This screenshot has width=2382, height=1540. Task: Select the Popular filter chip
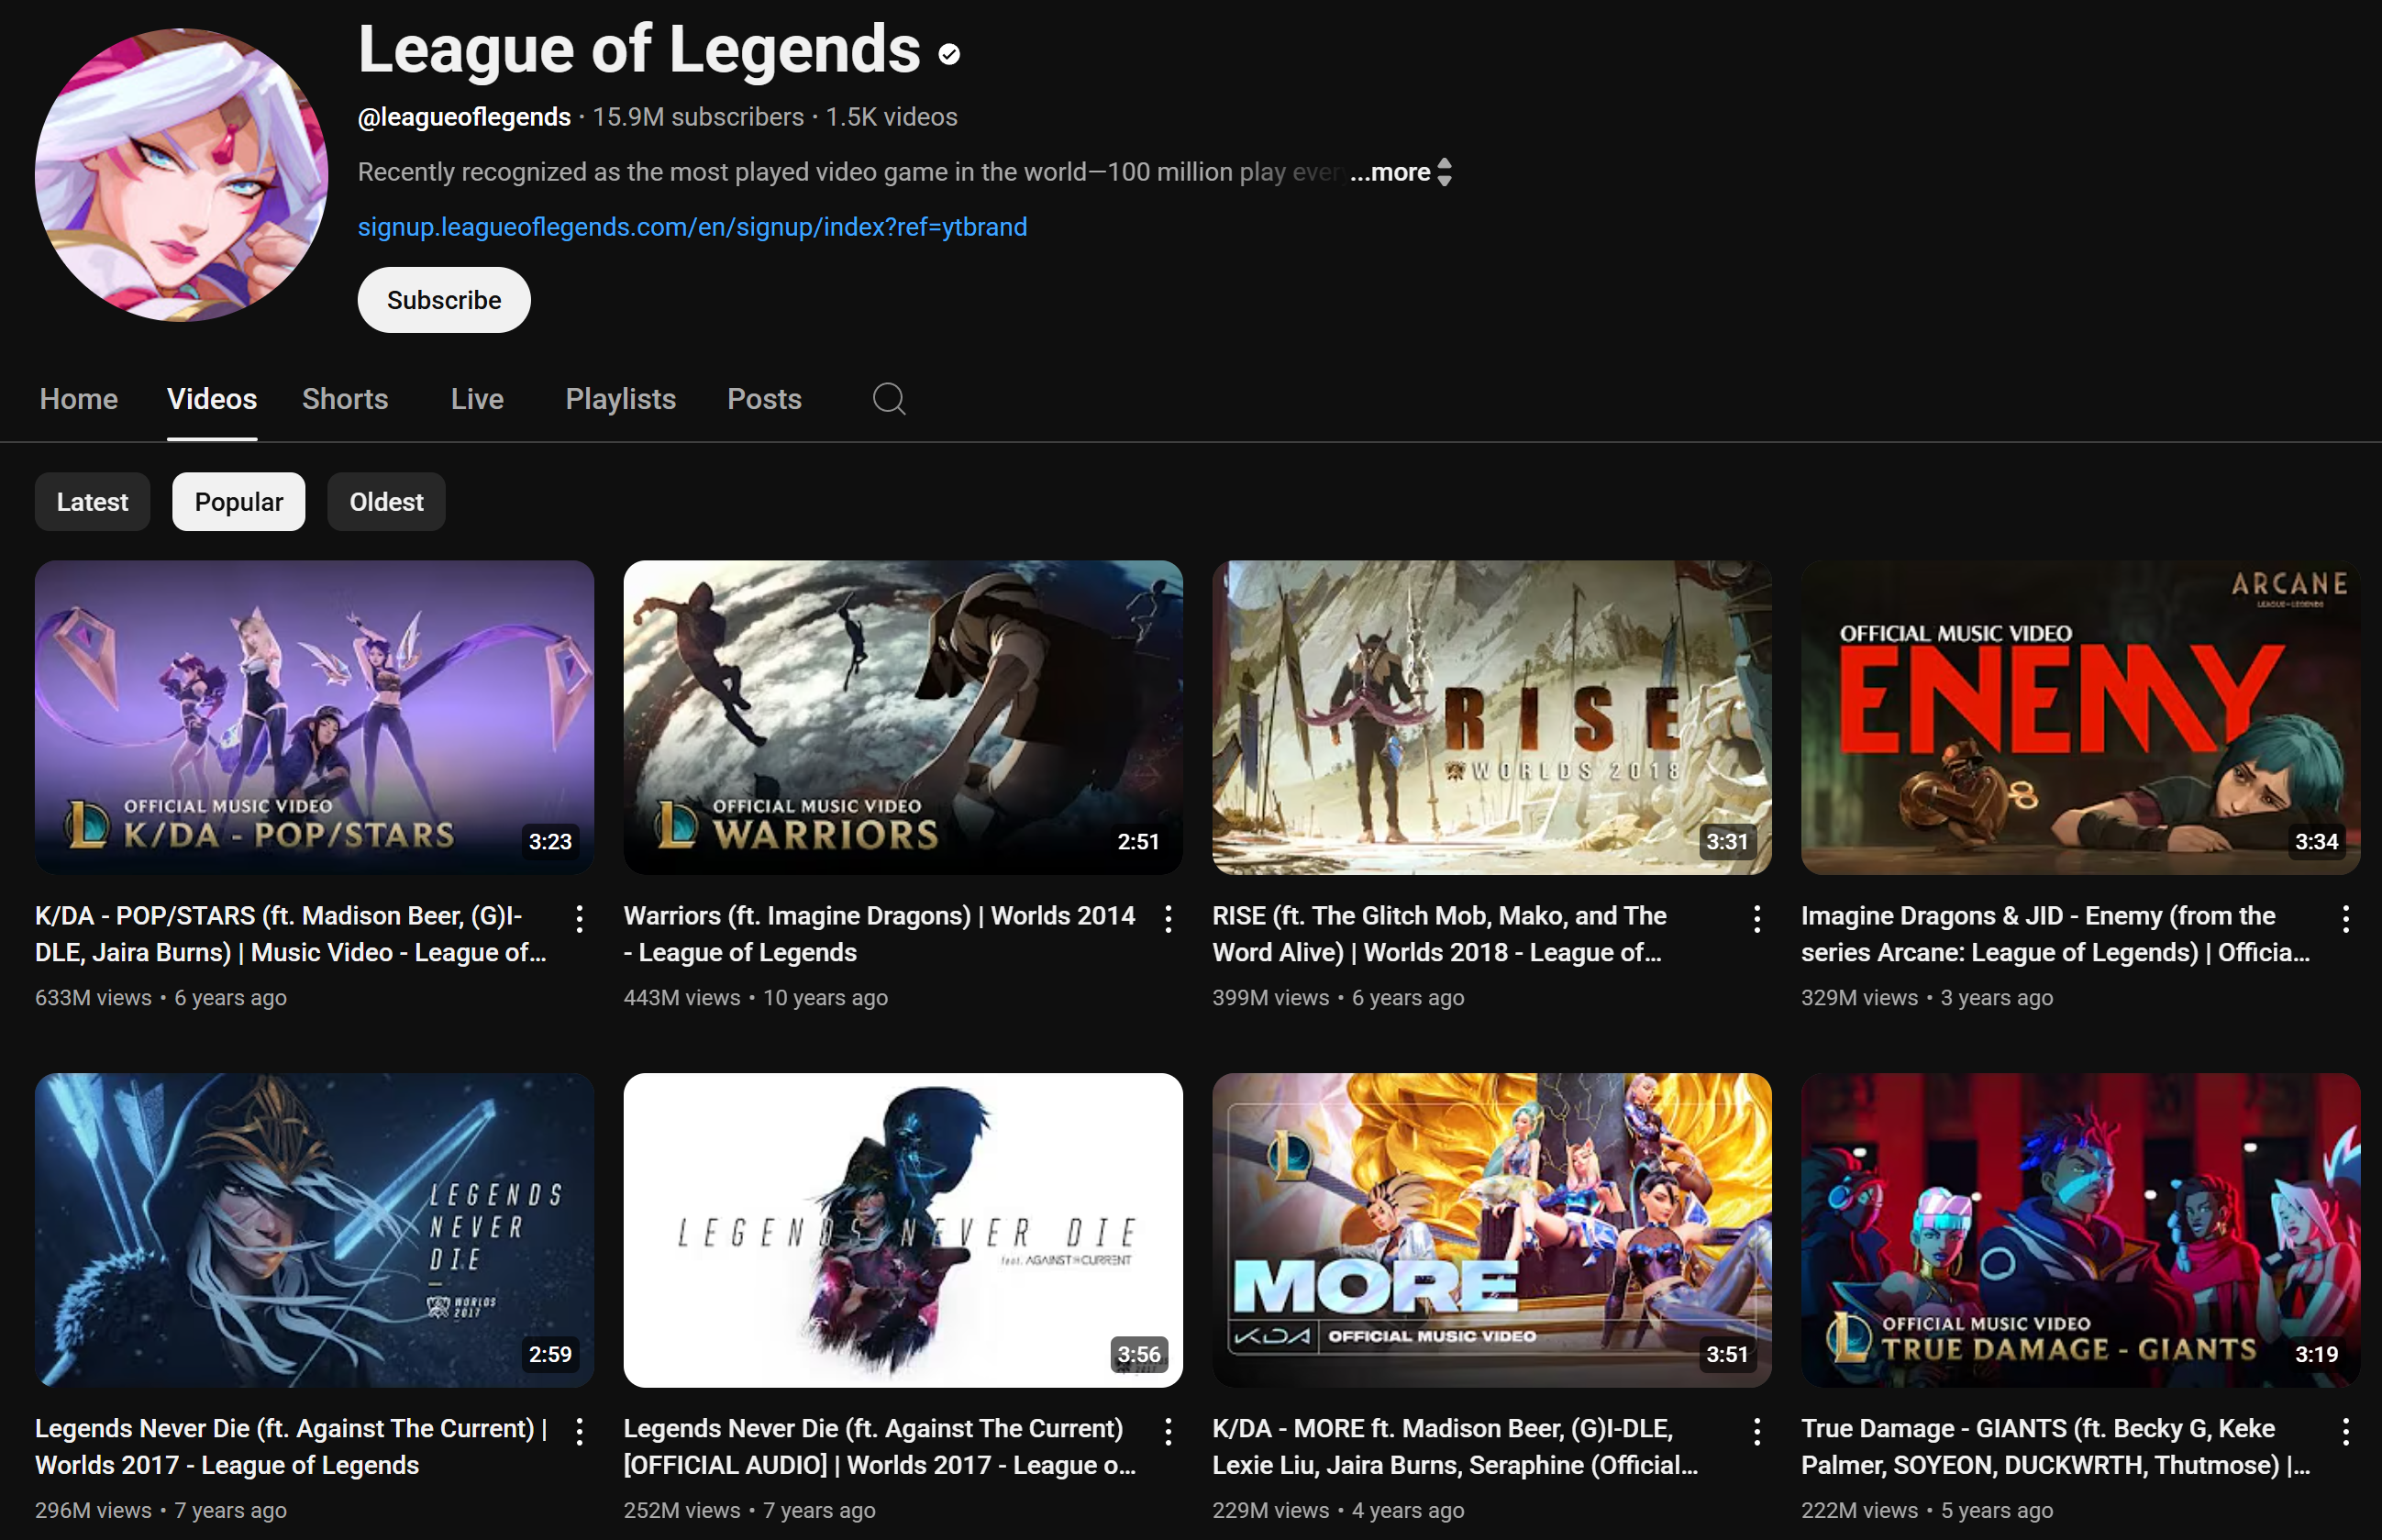click(x=239, y=502)
